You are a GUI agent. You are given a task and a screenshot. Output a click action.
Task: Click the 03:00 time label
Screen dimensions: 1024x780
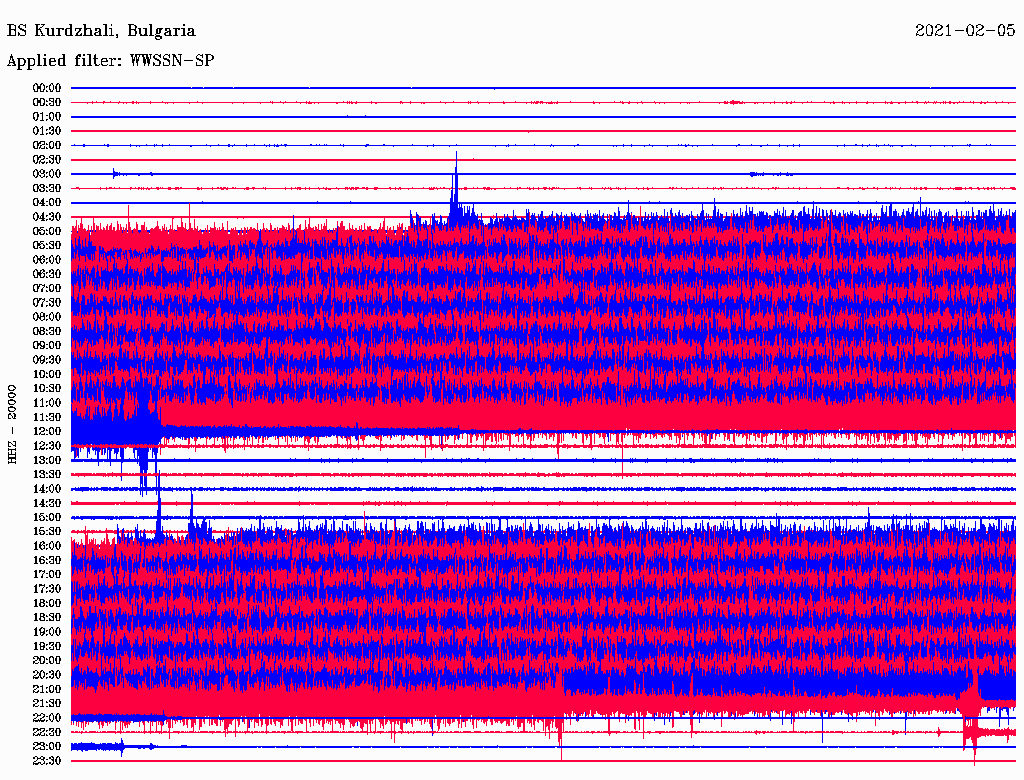point(47,174)
